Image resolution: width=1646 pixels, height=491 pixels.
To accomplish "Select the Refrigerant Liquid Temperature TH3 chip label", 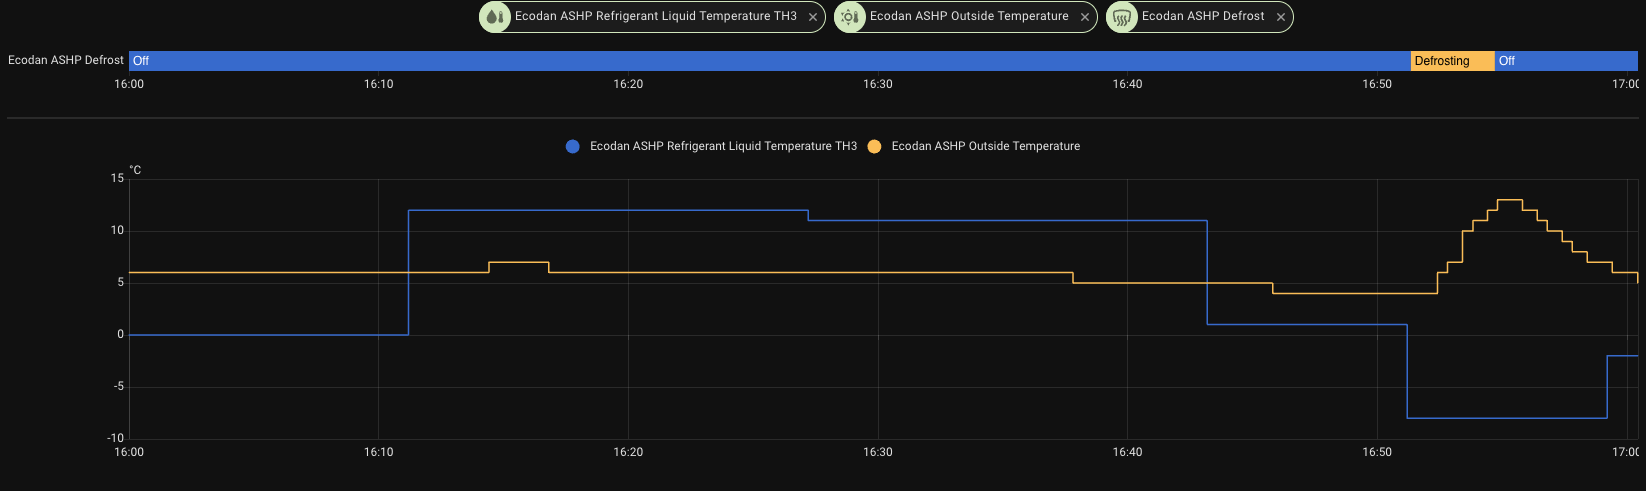I will (656, 16).
